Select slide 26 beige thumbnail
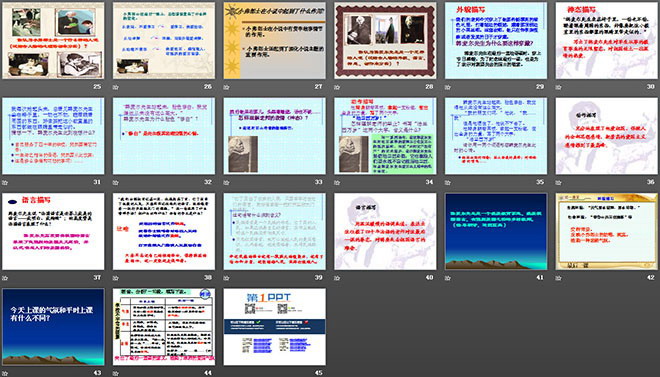This screenshot has width=660, height=377. 164,40
